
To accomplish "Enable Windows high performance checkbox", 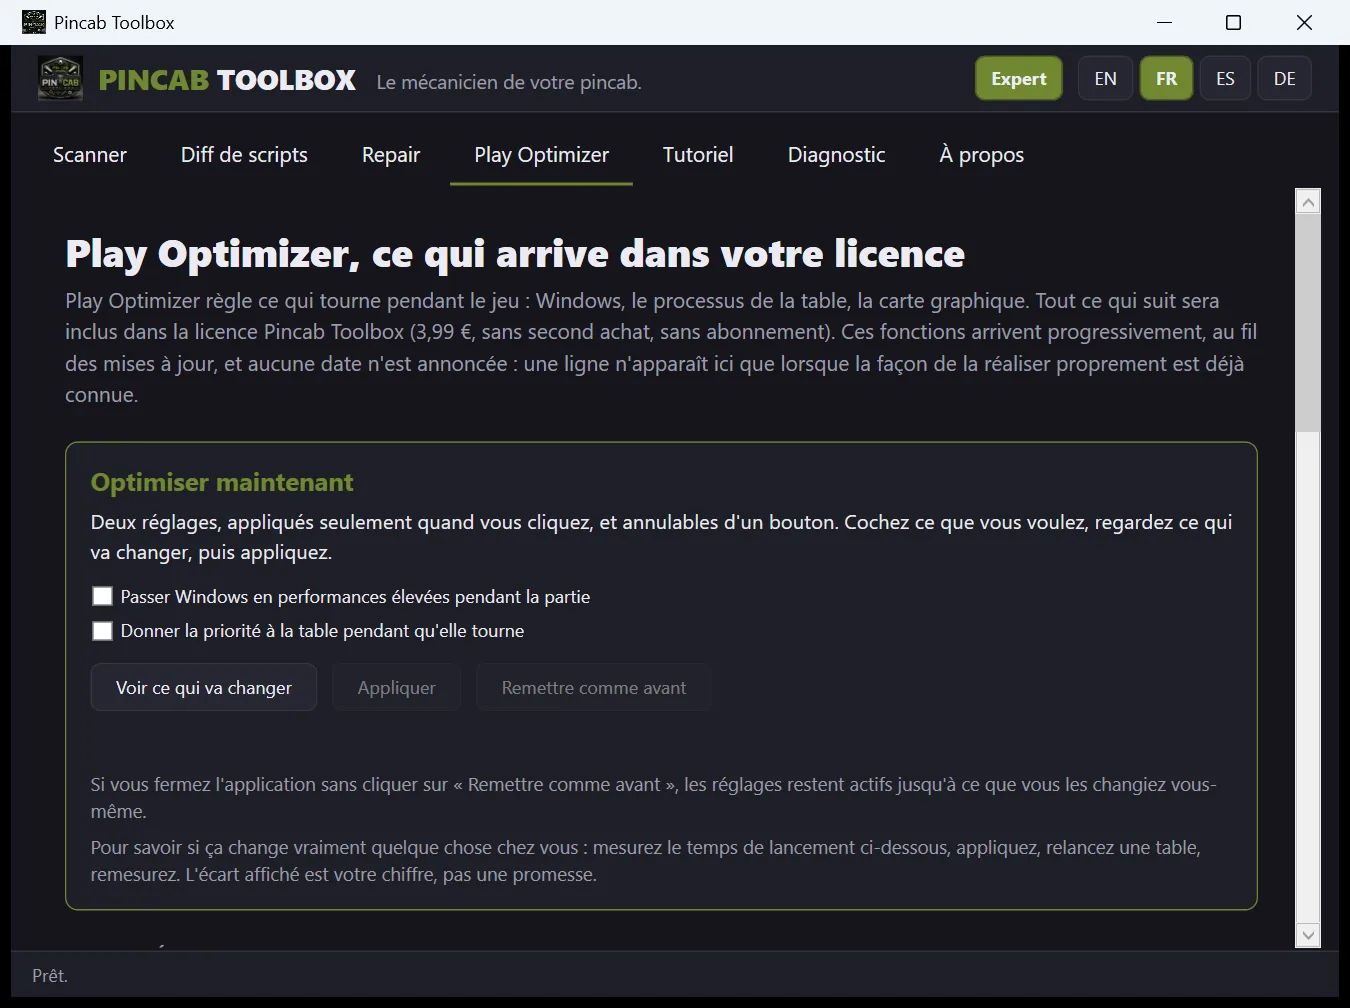I will coord(102,596).
